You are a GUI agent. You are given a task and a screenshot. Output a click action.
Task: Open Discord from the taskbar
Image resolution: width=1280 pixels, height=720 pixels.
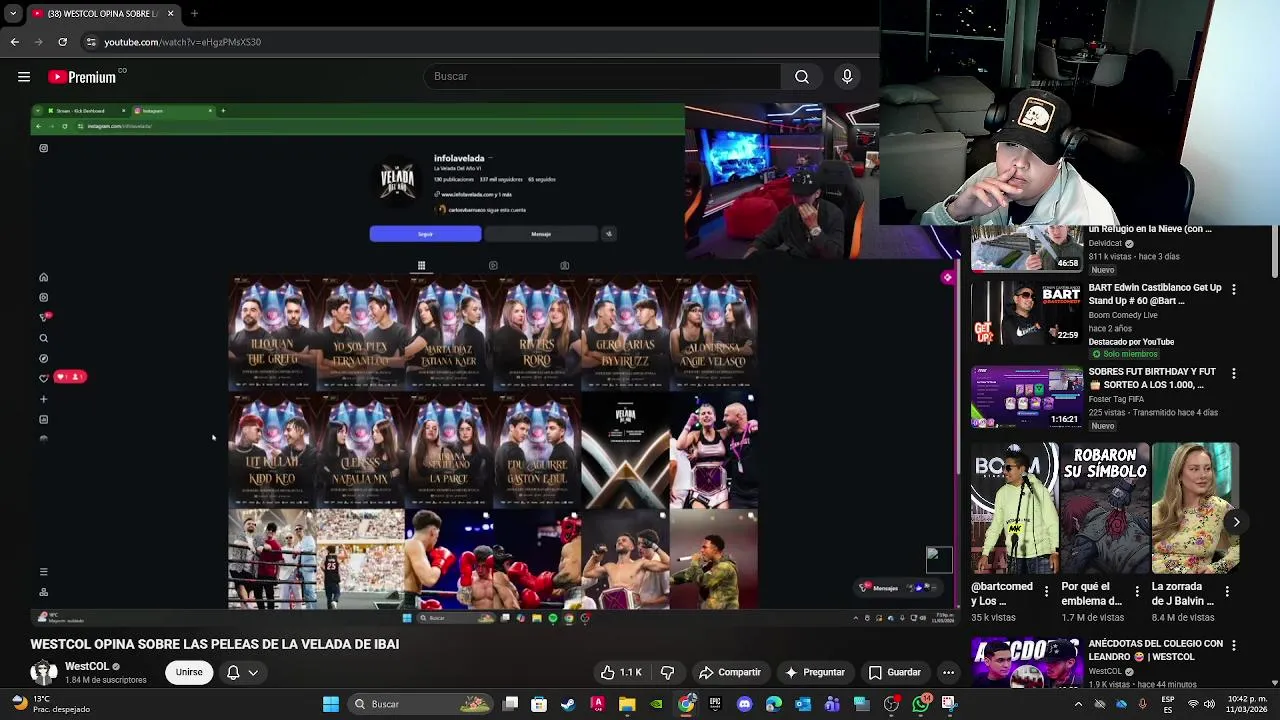[x=744, y=704]
